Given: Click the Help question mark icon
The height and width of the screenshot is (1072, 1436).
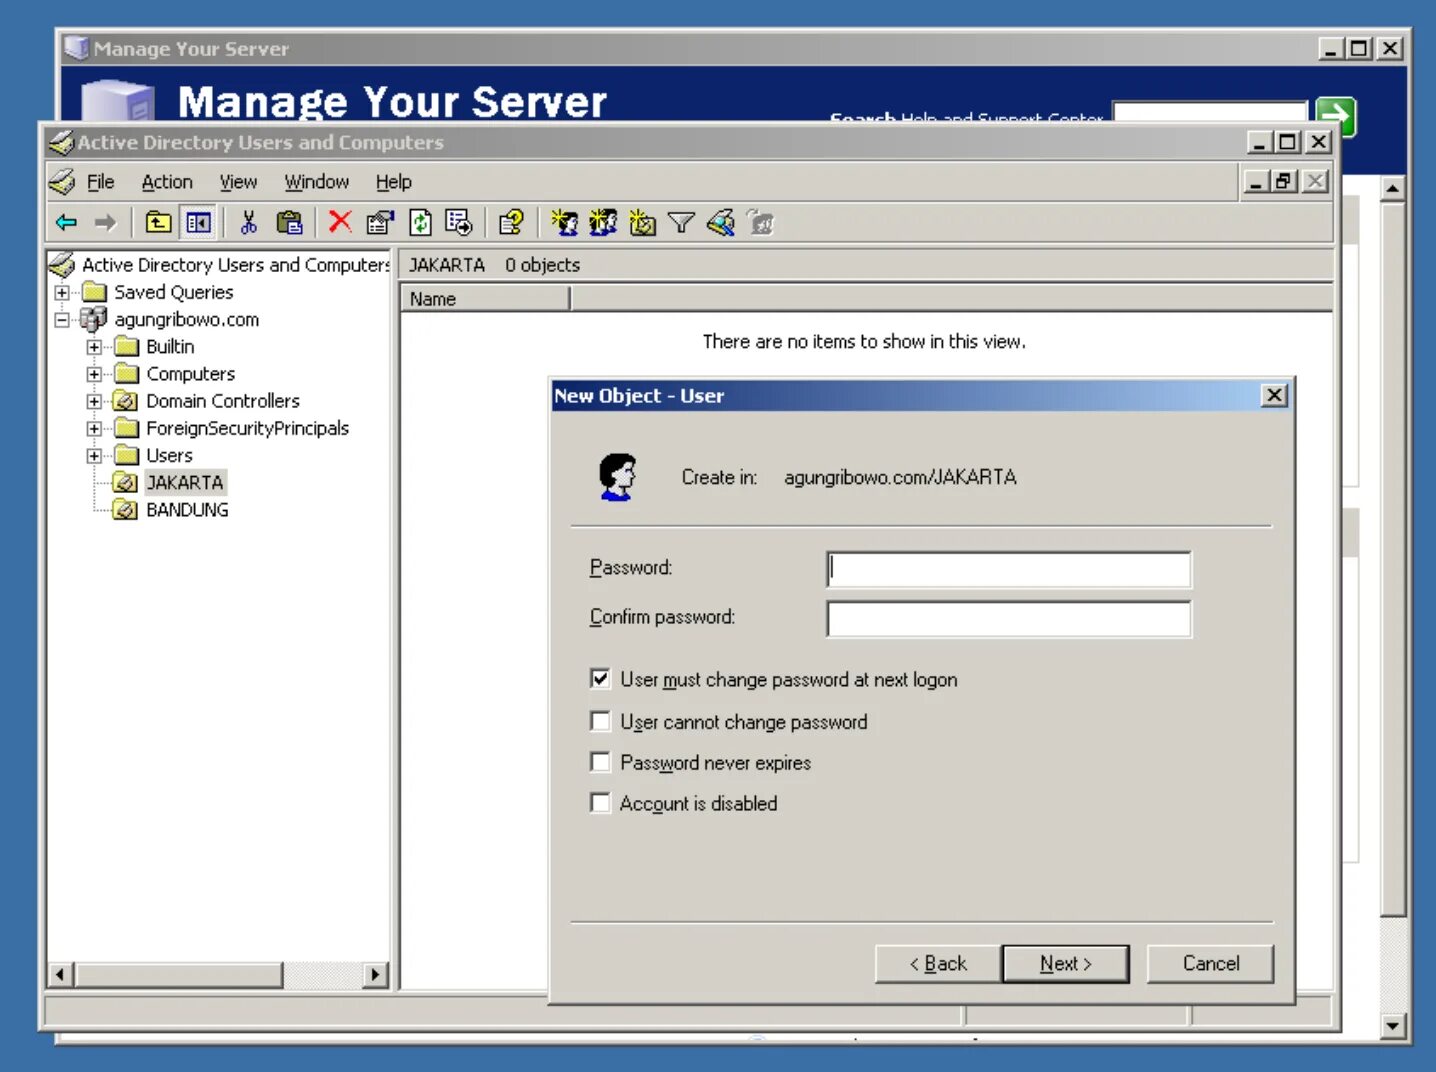Looking at the screenshot, I should point(511,222).
